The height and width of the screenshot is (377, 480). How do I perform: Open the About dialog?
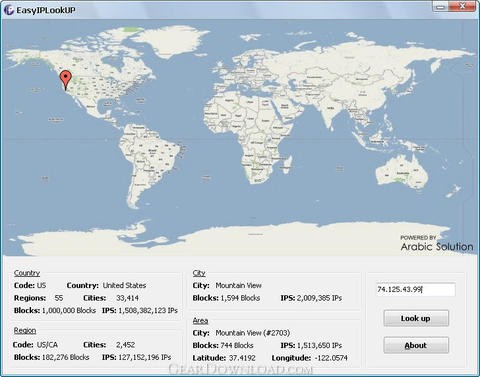point(416,345)
